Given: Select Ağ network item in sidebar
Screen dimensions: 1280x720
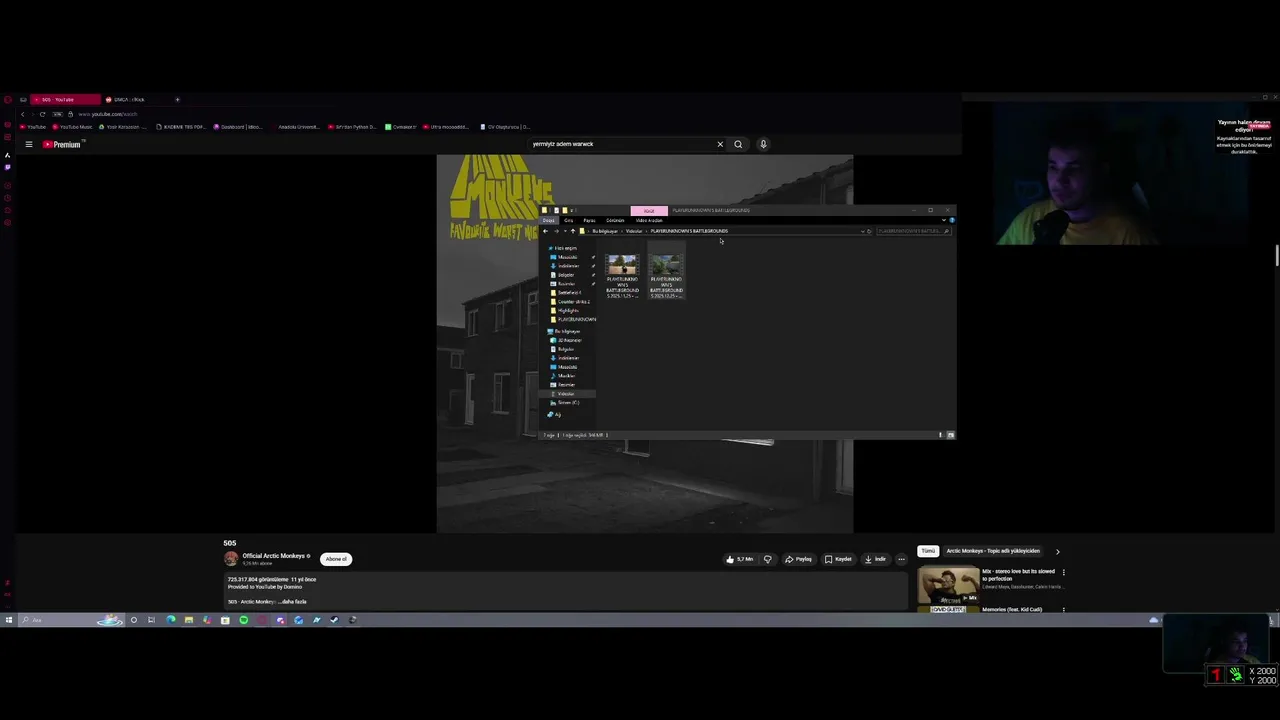Looking at the screenshot, I should point(555,414).
